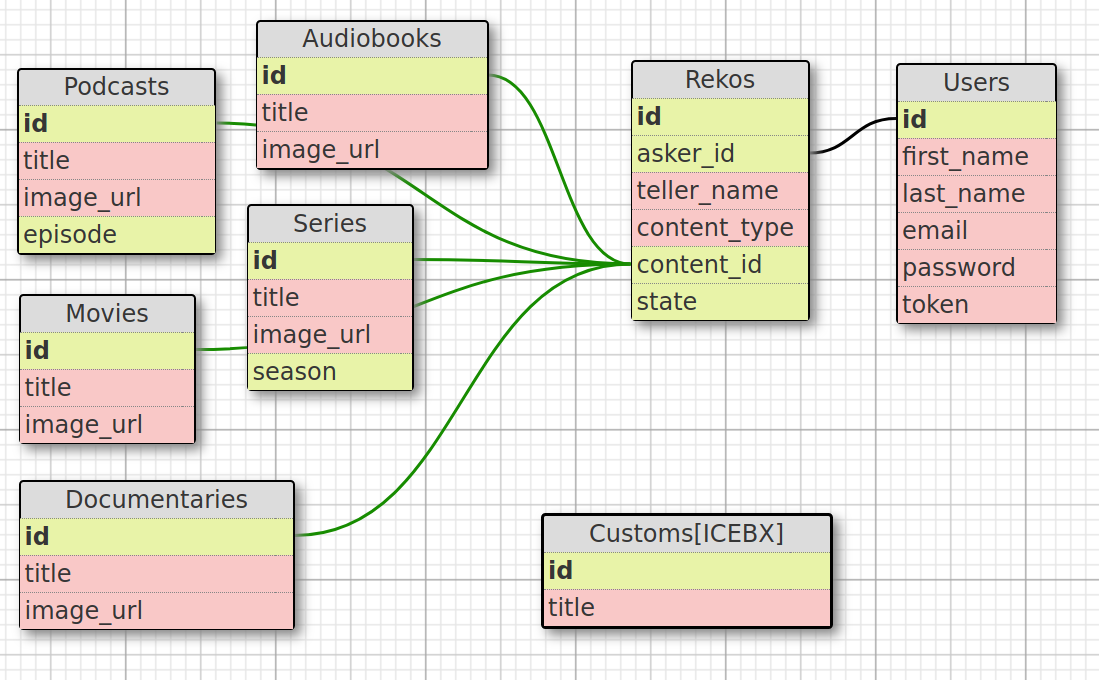Select the state row in Rekos
This screenshot has height=680, width=1099.
721,301
